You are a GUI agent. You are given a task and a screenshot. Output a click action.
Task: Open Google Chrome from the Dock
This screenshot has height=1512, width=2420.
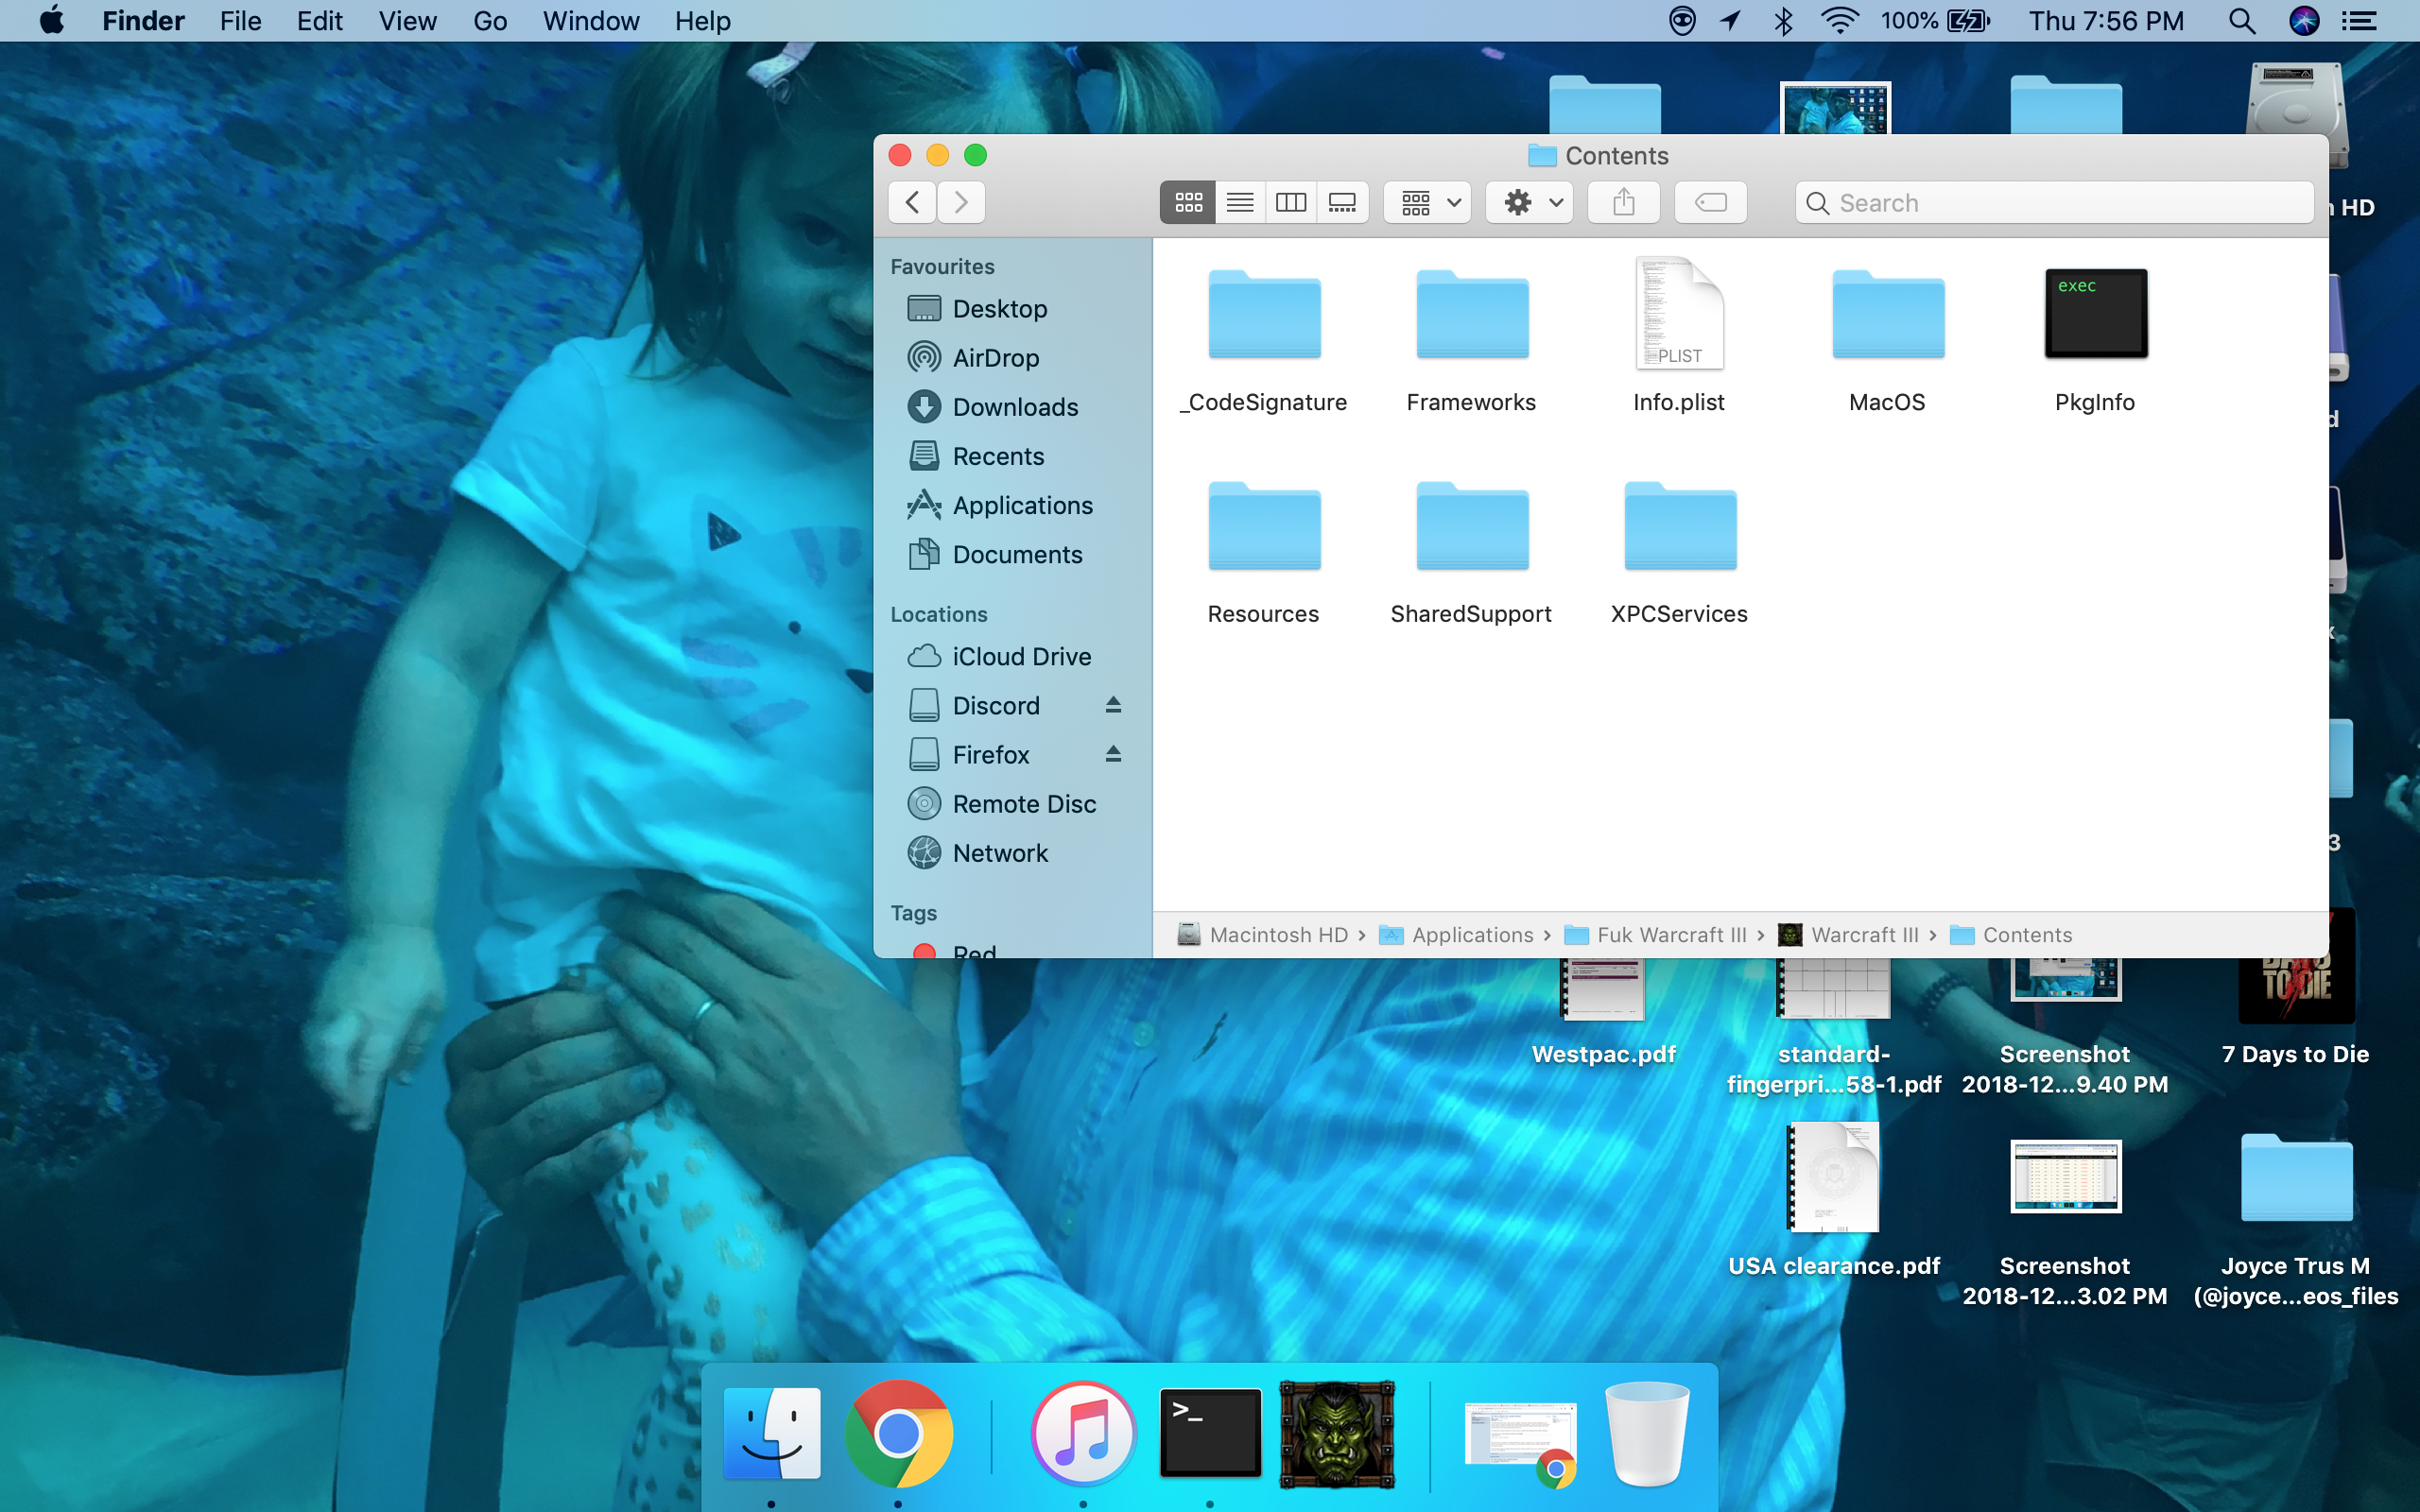(898, 1434)
